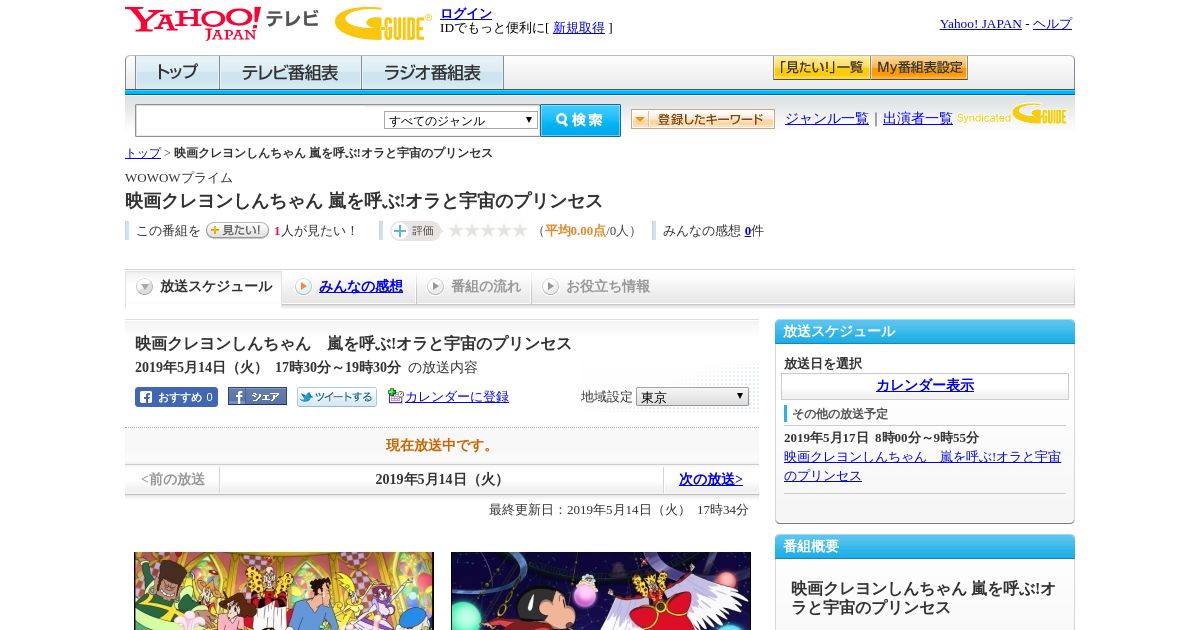Click the 現在放送中です。 status text
The width and height of the screenshot is (1200, 630).
(x=442, y=445)
